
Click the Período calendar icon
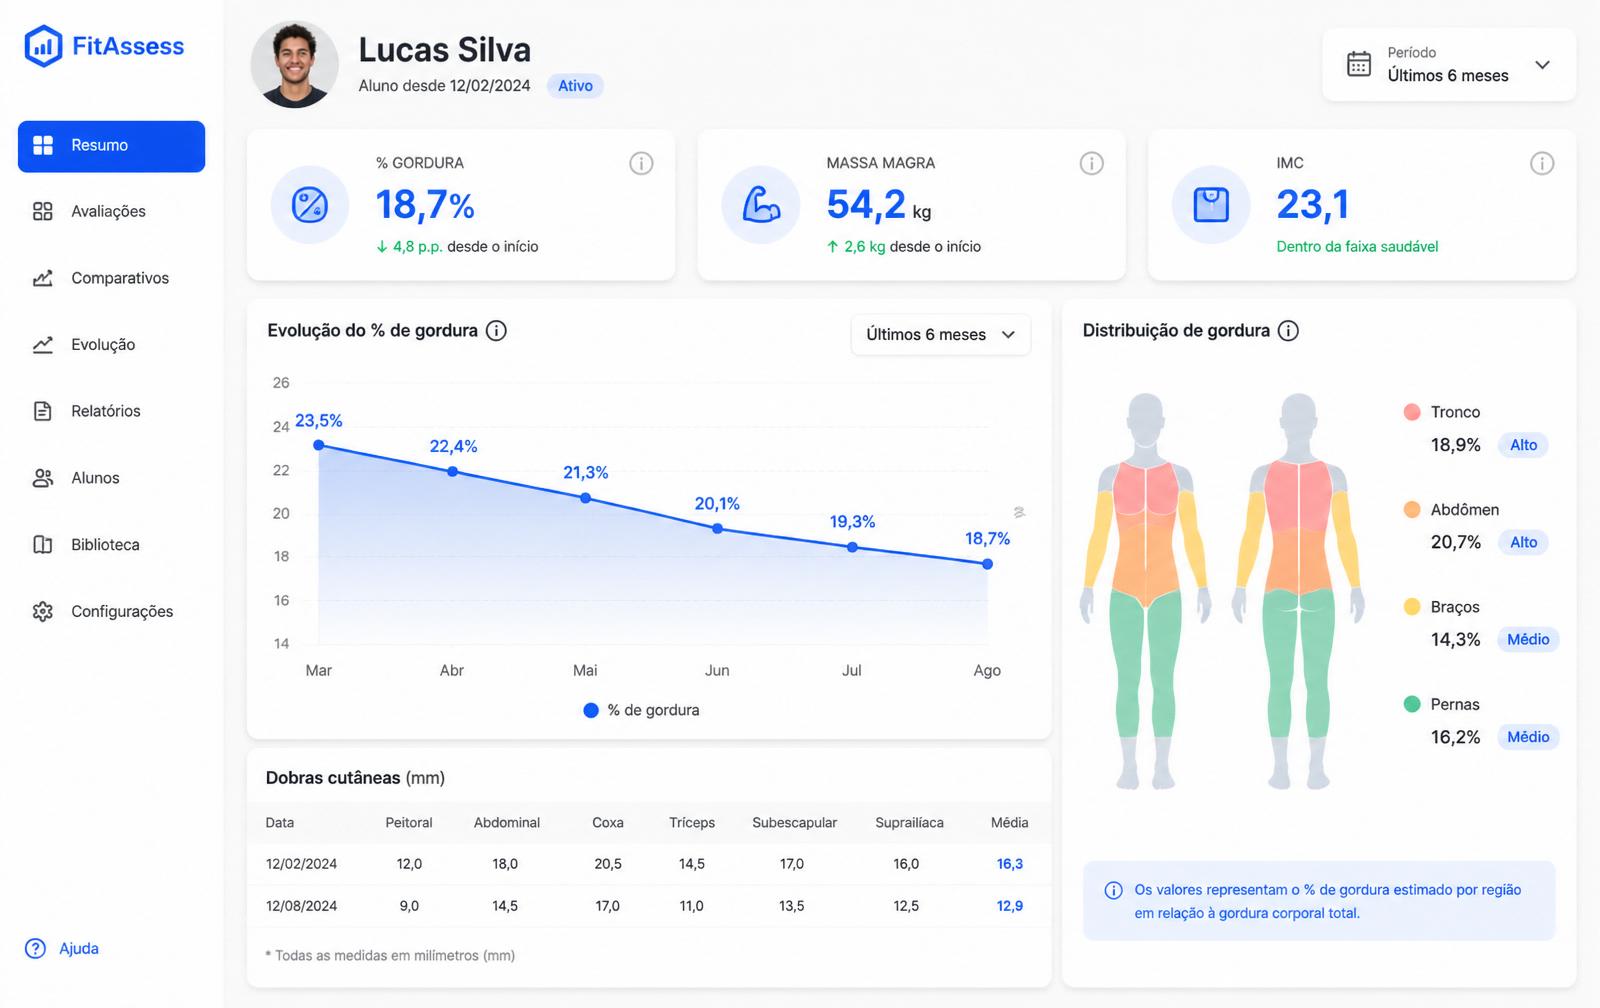pos(1359,64)
